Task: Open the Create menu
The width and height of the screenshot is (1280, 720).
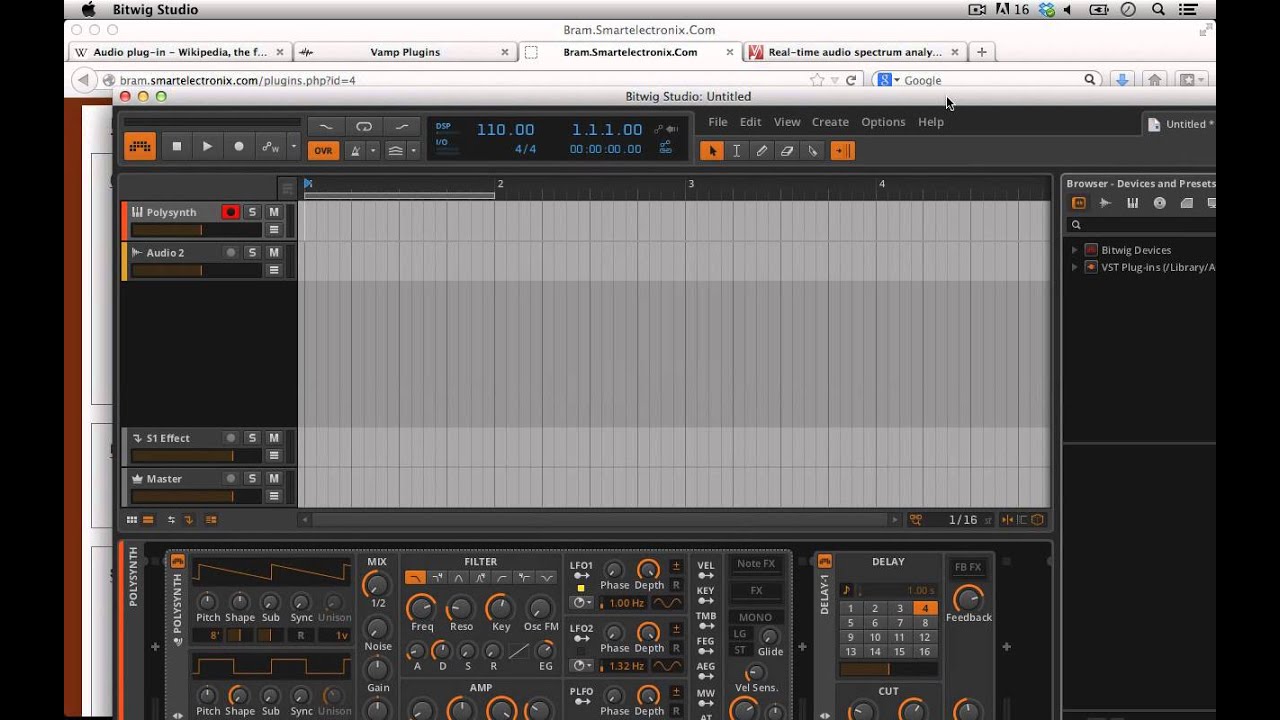Action: (830, 122)
